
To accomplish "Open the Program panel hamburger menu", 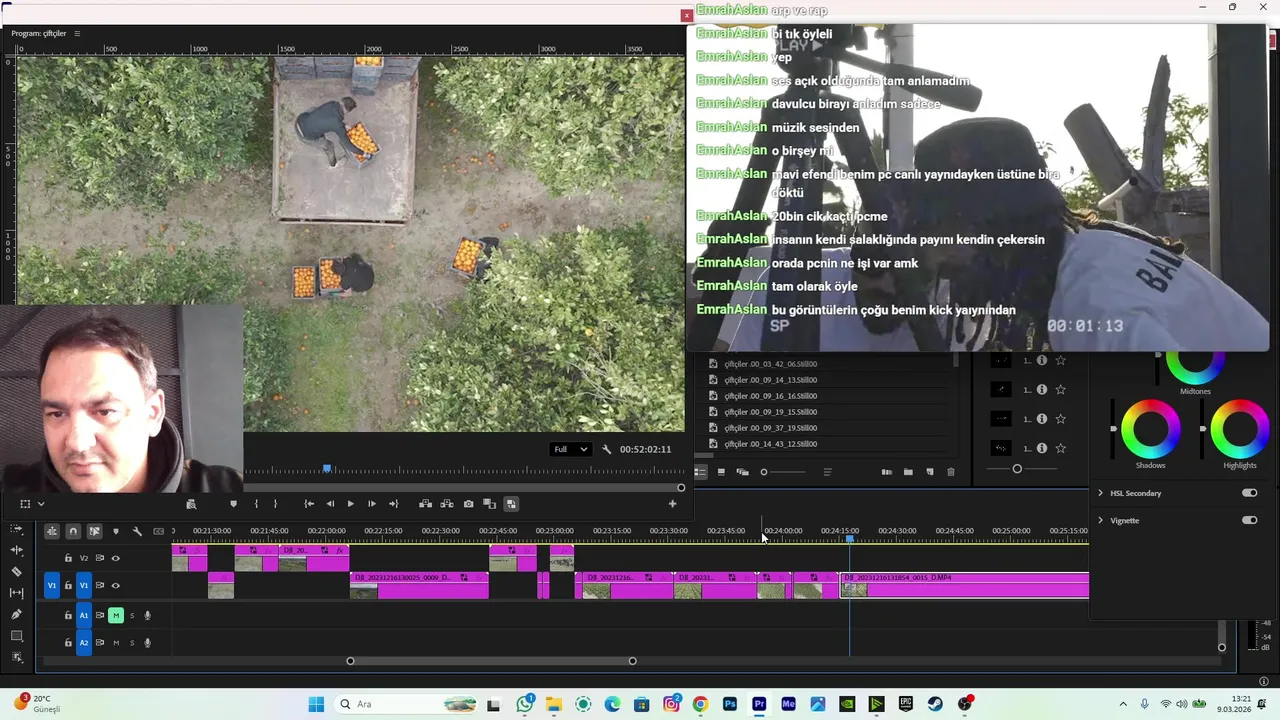I will [x=77, y=33].
